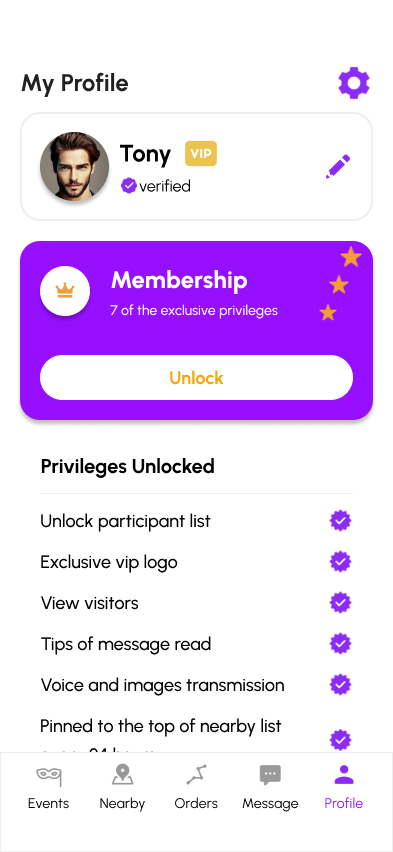
Task: Select the Profile tab in the bottom bar
Action: pos(344,787)
